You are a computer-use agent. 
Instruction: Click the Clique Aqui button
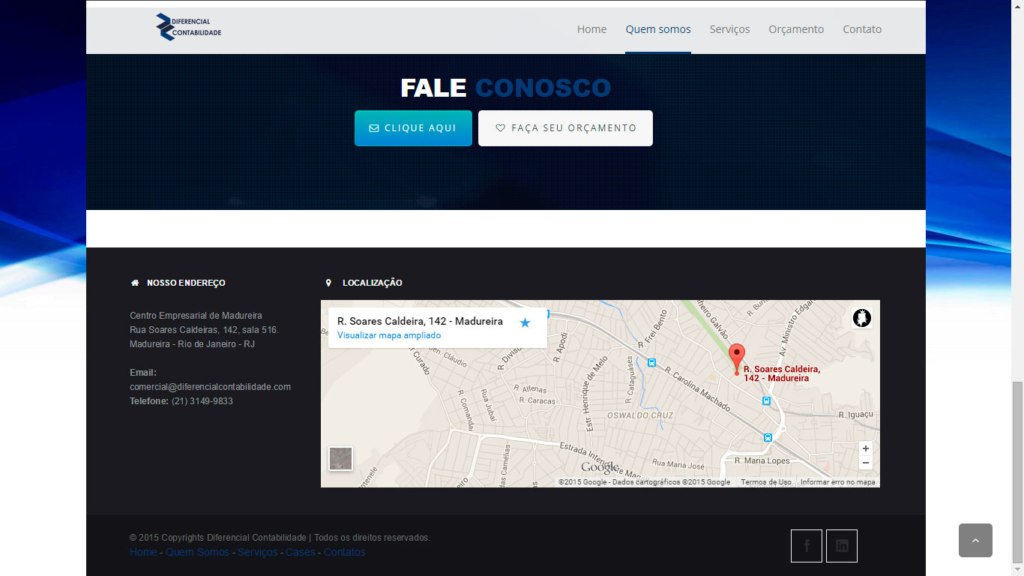(413, 128)
